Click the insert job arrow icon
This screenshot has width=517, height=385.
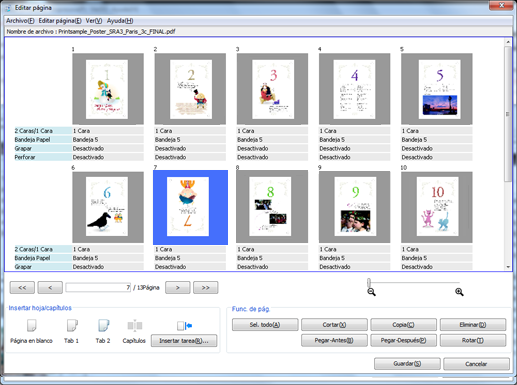(x=184, y=325)
